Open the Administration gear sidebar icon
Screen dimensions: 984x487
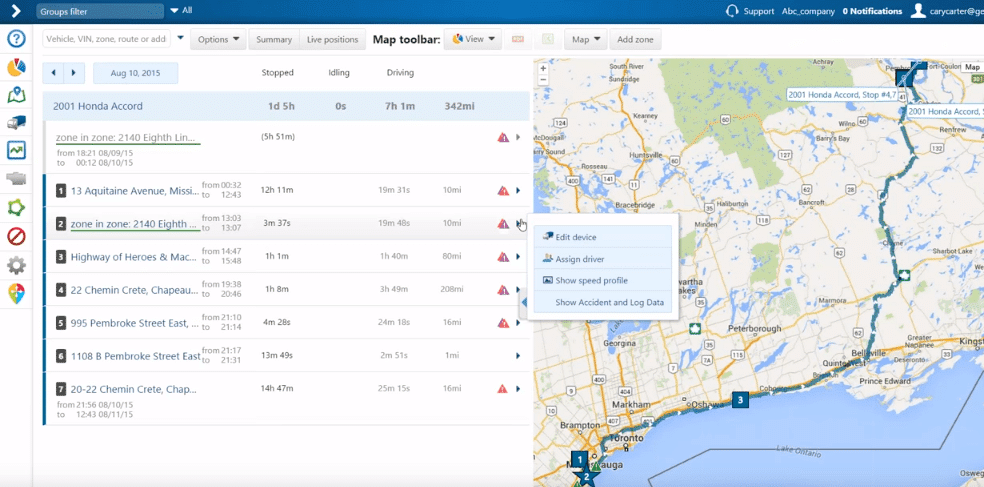point(16,265)
